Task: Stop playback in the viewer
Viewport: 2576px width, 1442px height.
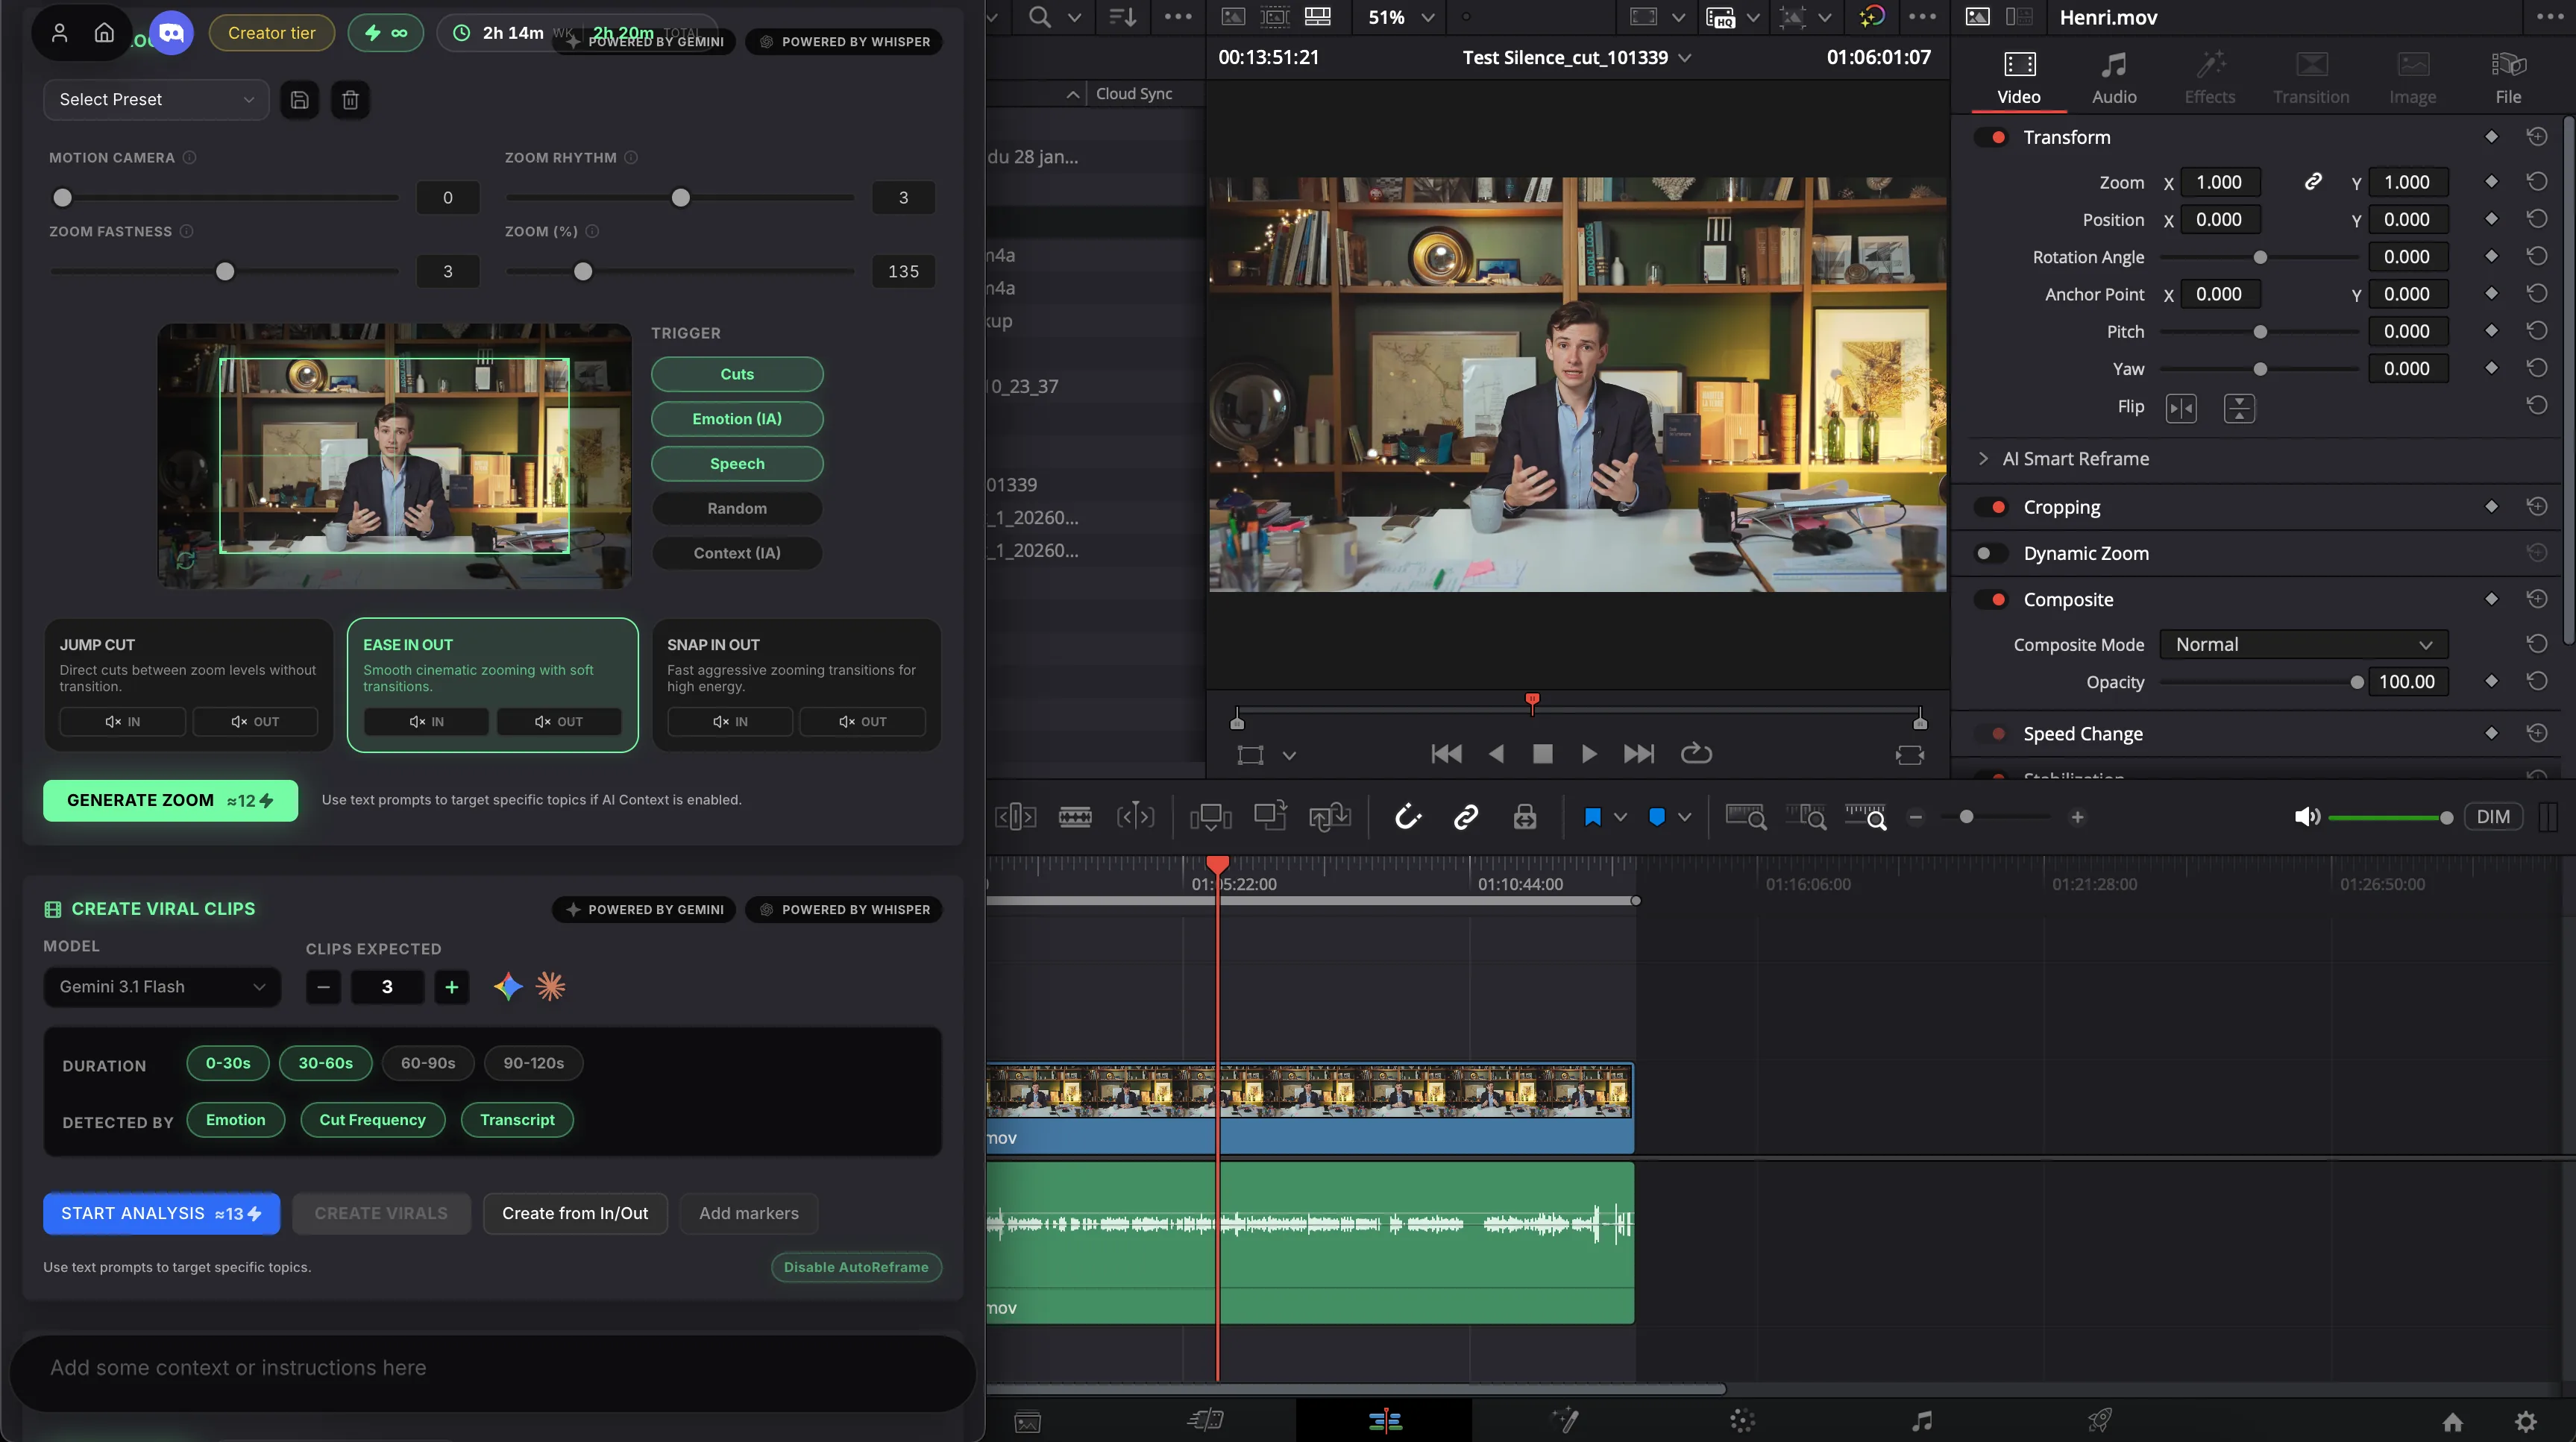Action: 1542,754
